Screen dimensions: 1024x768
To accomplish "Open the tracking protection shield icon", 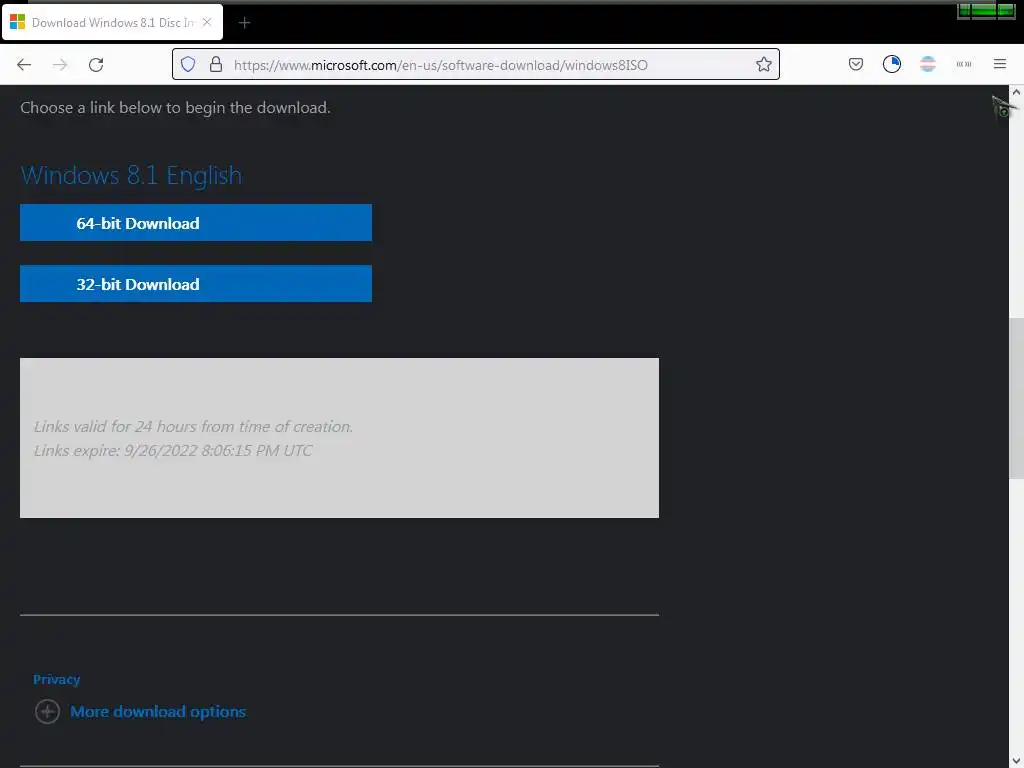I will [188, 64].
